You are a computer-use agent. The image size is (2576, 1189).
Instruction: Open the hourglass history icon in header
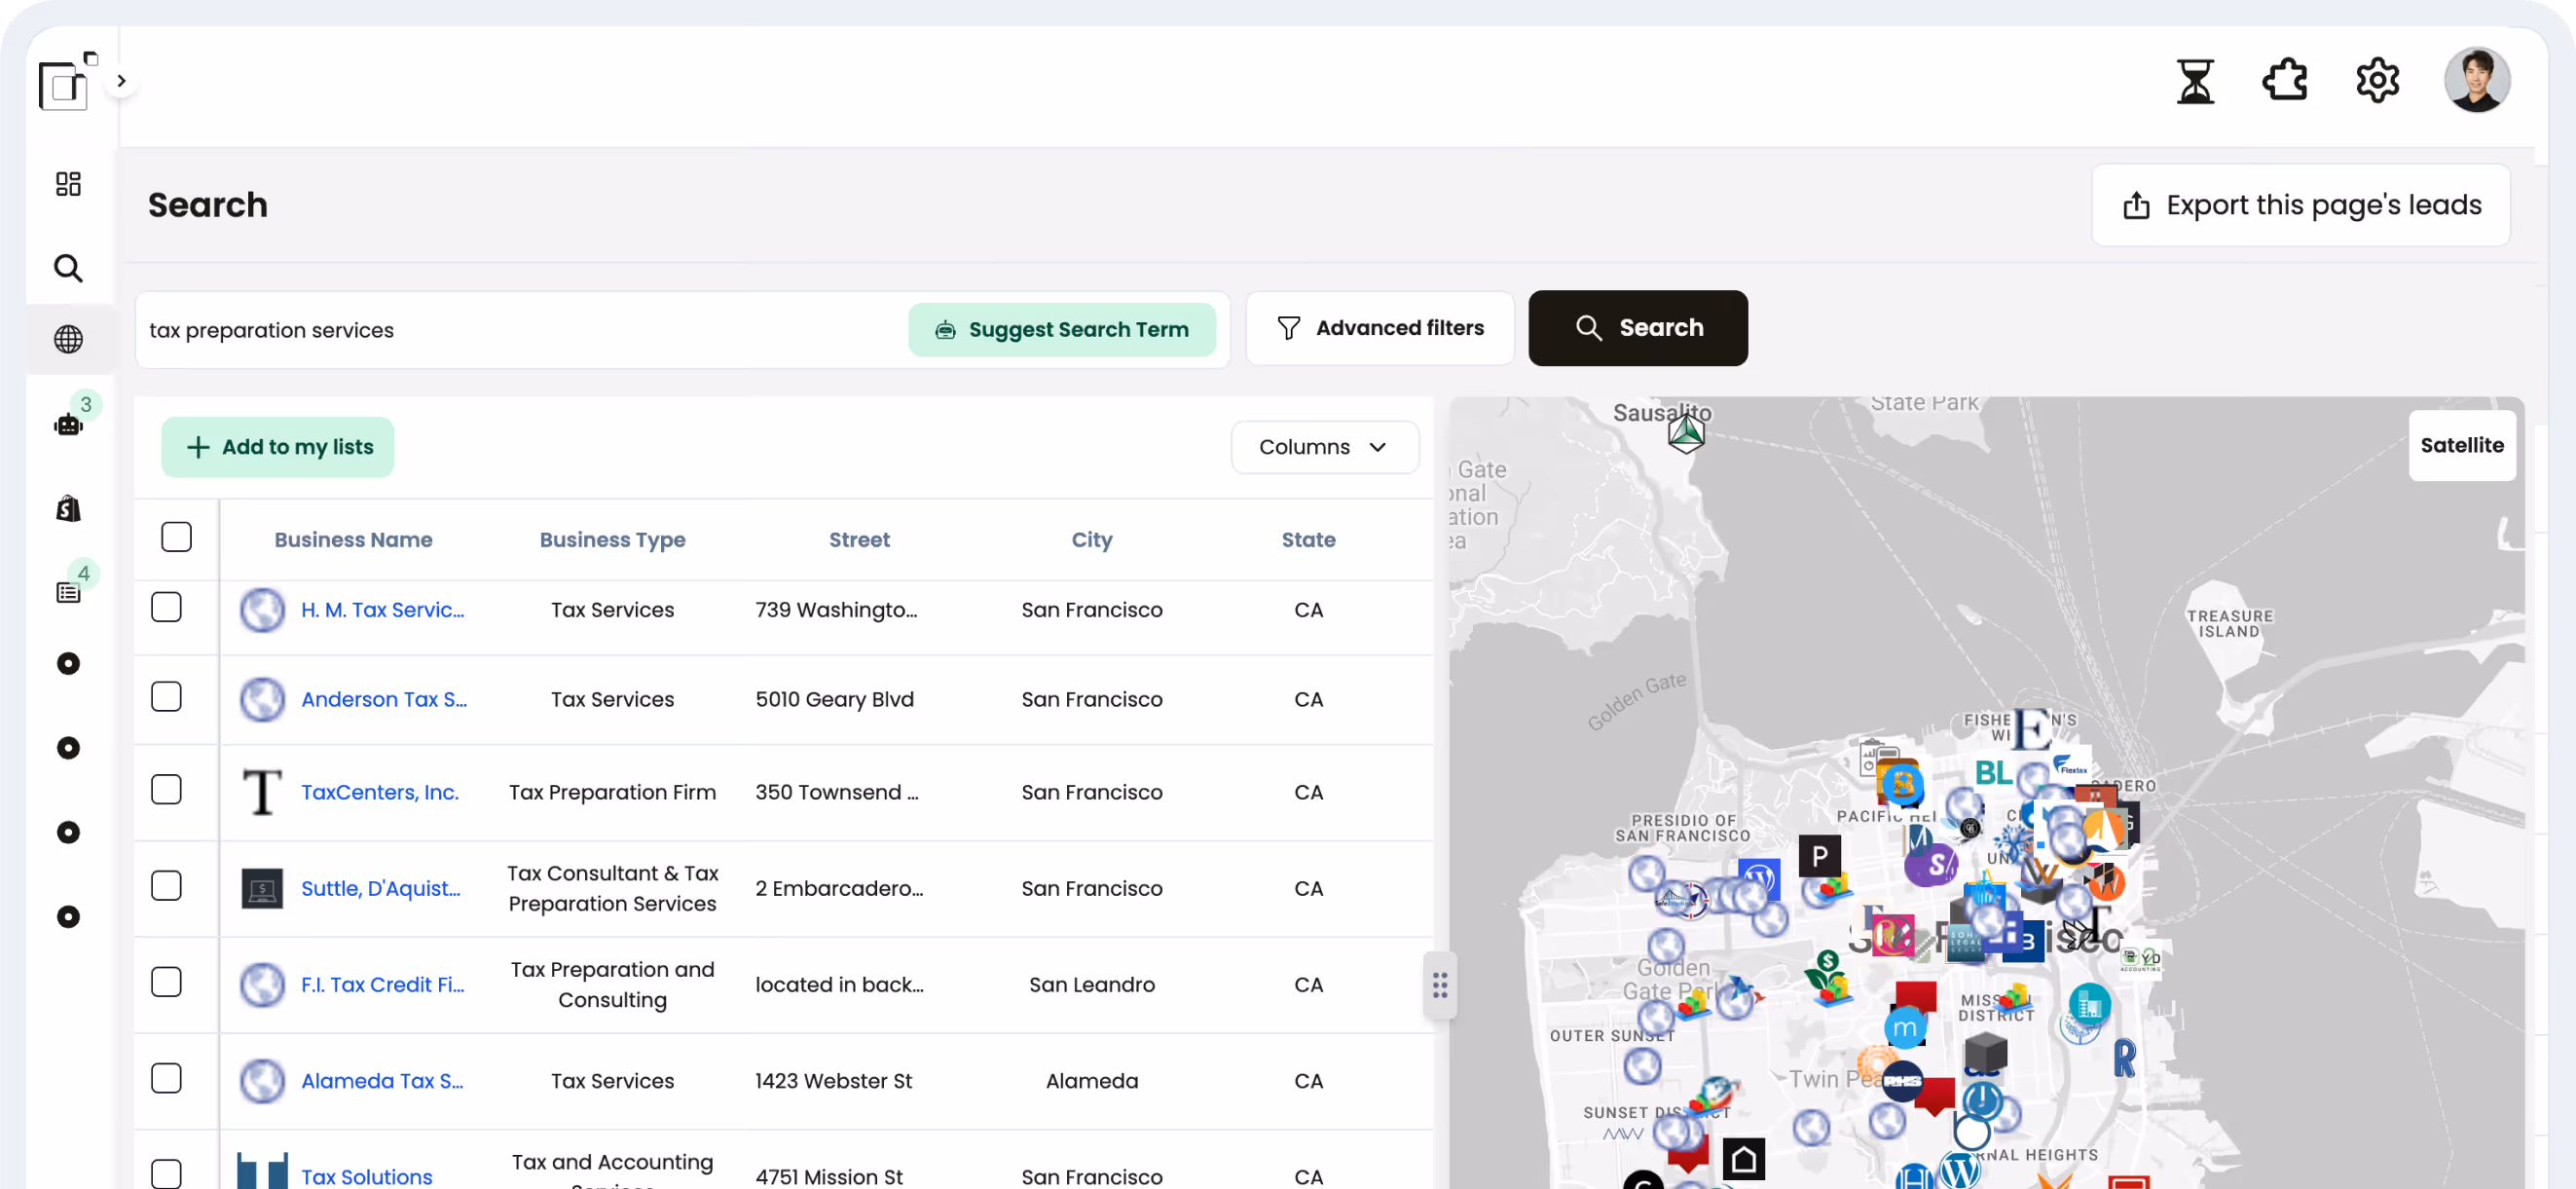pyautogui.click(x=2195, y=80)
